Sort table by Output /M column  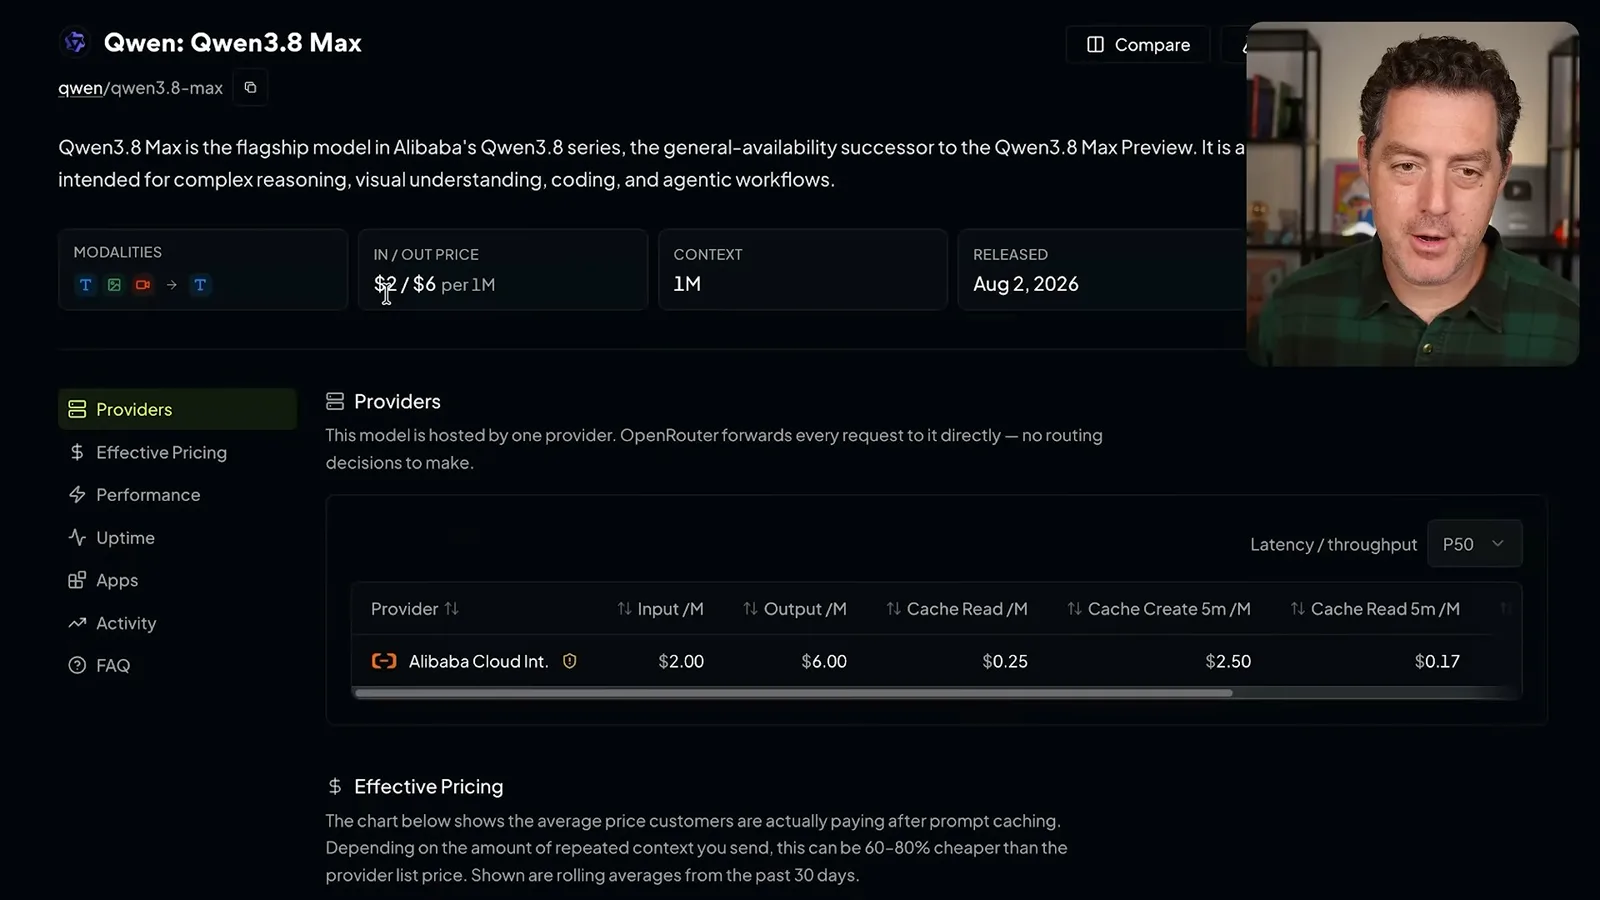pyautogui.click(x=795, y=609)
